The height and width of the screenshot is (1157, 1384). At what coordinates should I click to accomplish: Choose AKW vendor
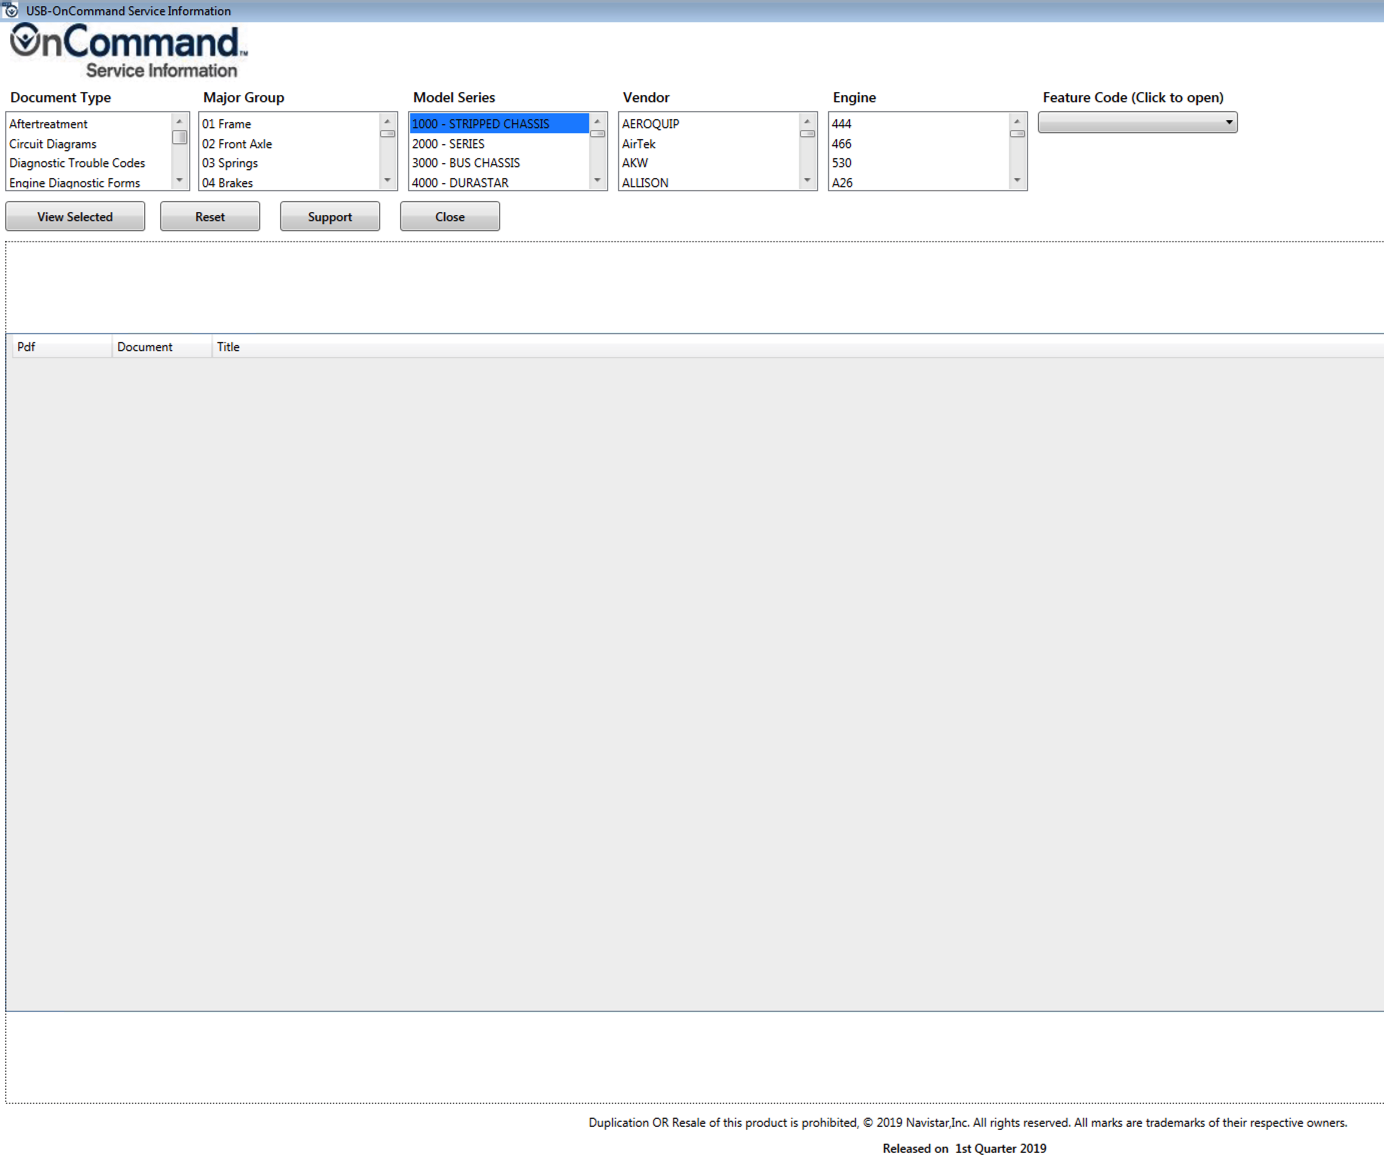click(x=709, y=163)
